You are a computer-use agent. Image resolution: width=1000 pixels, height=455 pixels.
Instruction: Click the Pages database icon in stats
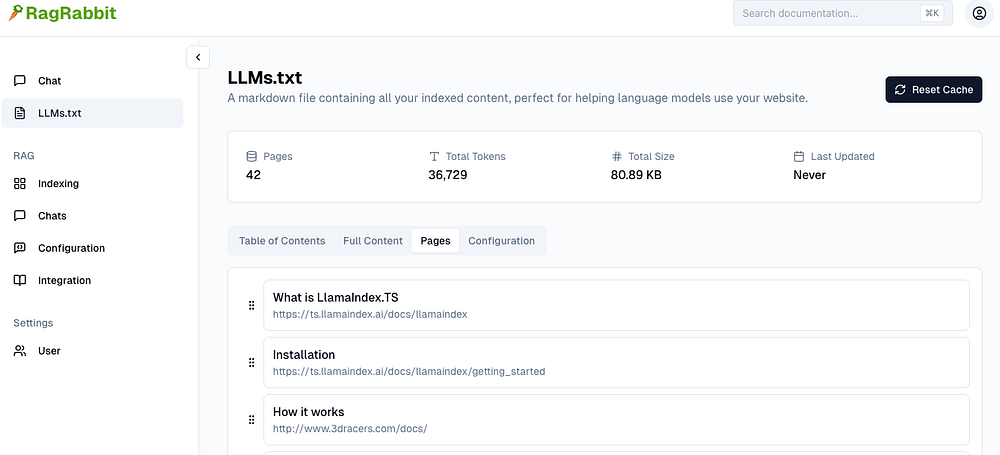click(251, 156)
